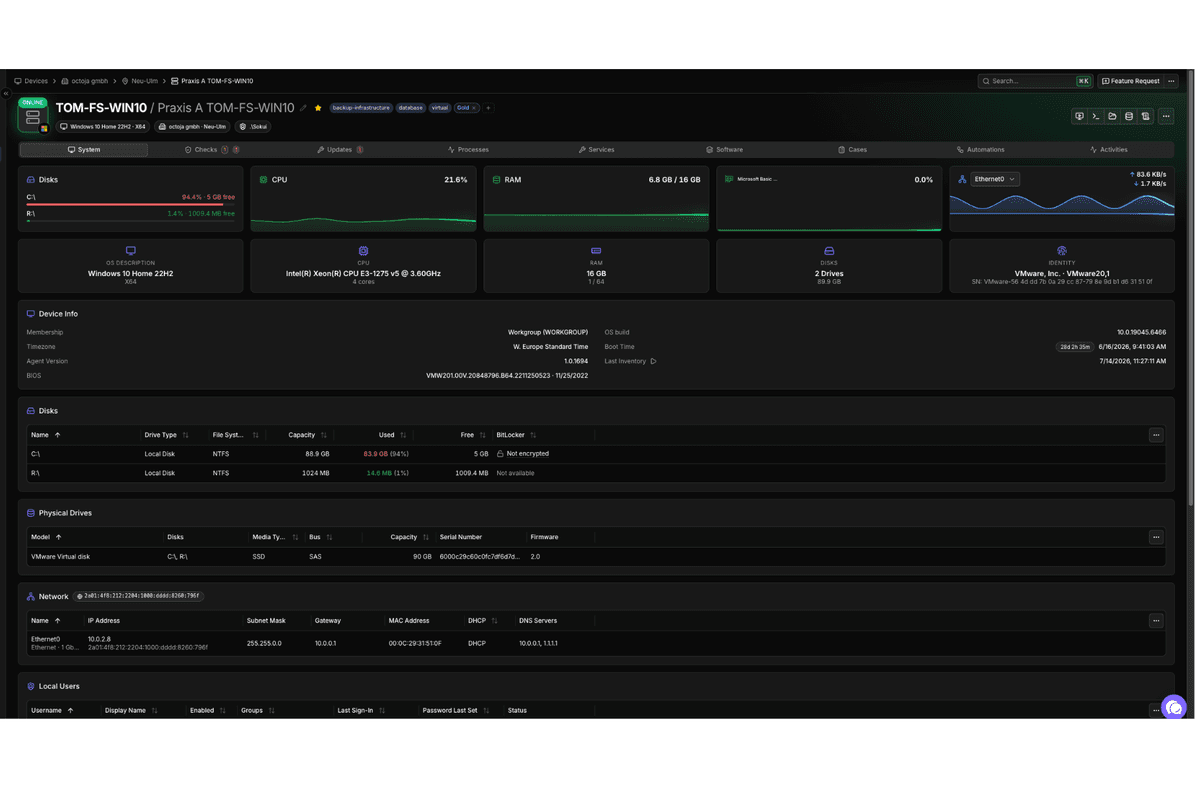
Task: Click the Identity VMware icon
Action: click(1062, 251)
